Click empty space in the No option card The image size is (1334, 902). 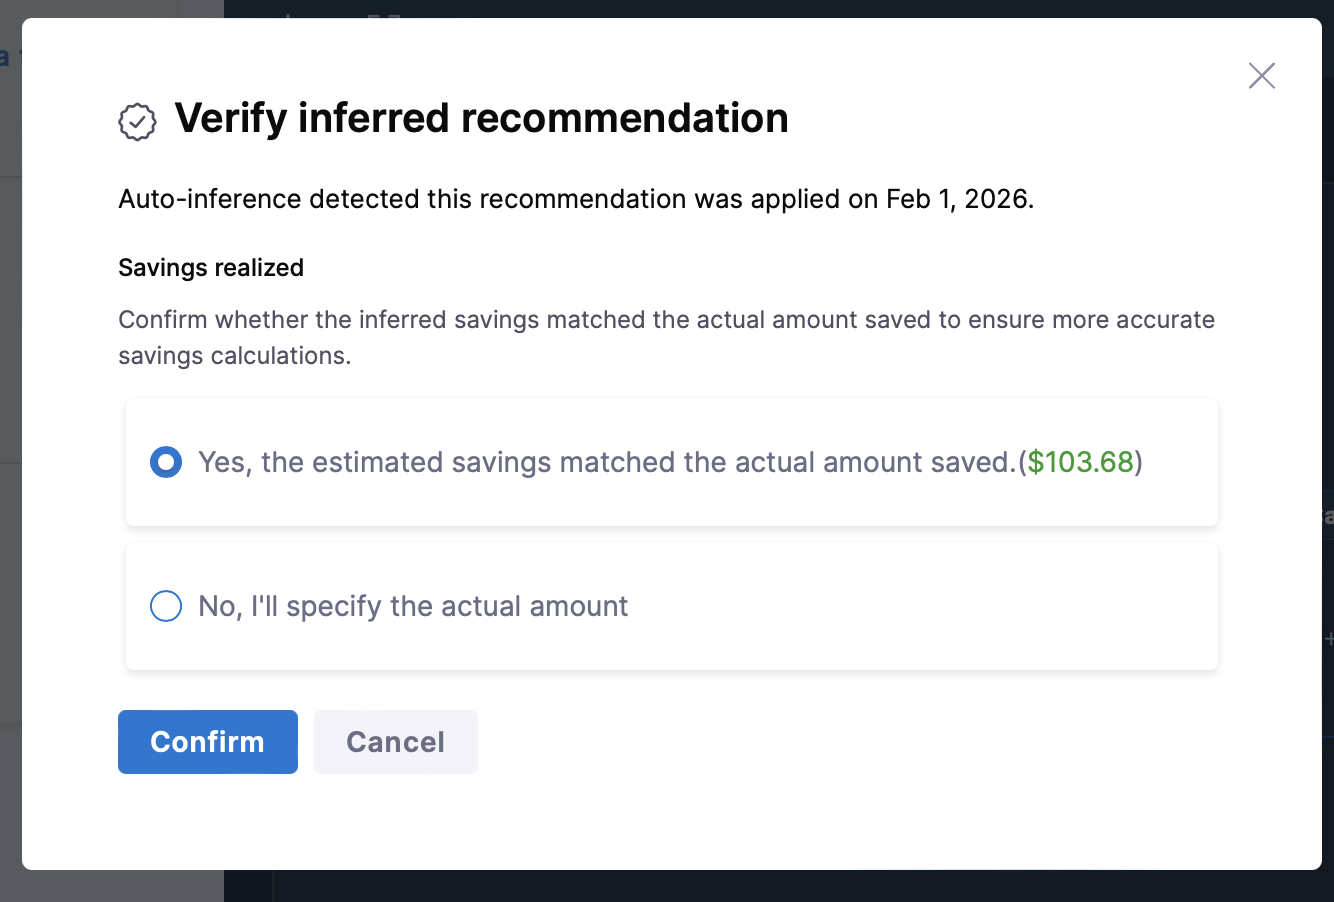[x=900, y=606]
